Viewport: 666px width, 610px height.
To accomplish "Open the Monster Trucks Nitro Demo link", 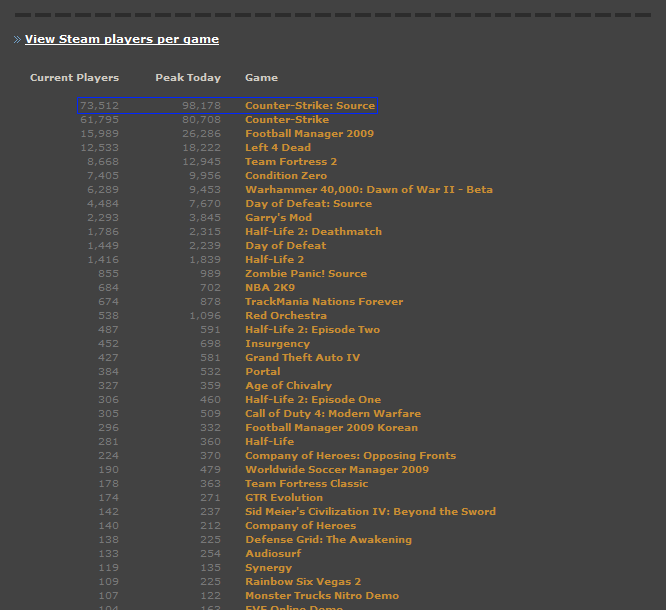I will coord(322,596).
